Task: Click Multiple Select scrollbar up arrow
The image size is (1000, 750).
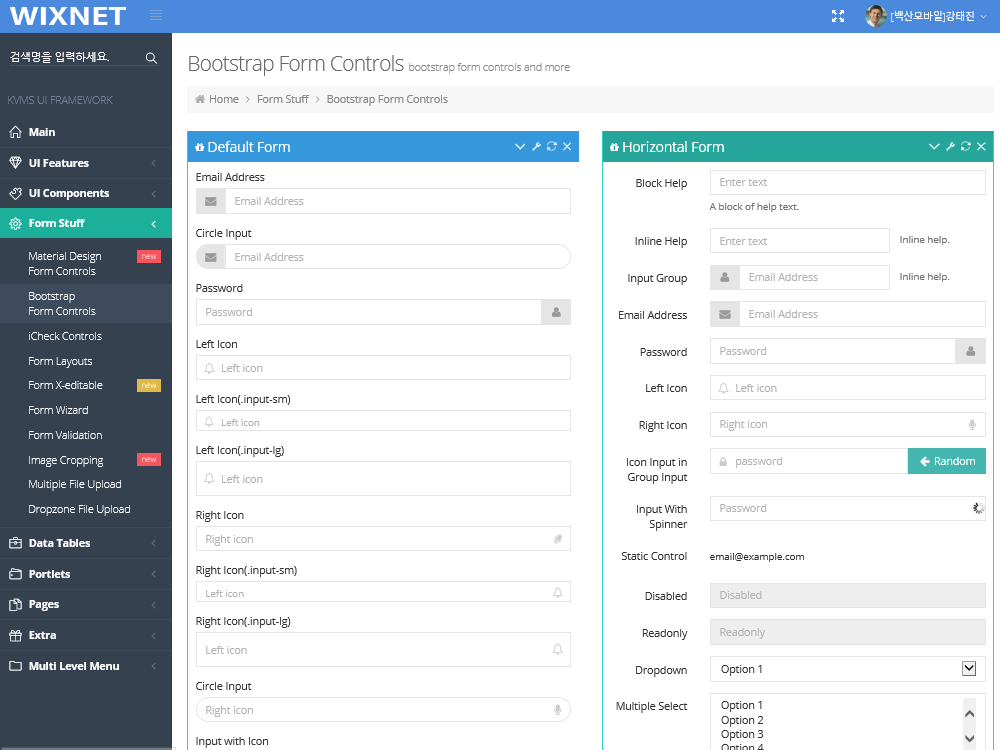Action: [x=969, y=714]
